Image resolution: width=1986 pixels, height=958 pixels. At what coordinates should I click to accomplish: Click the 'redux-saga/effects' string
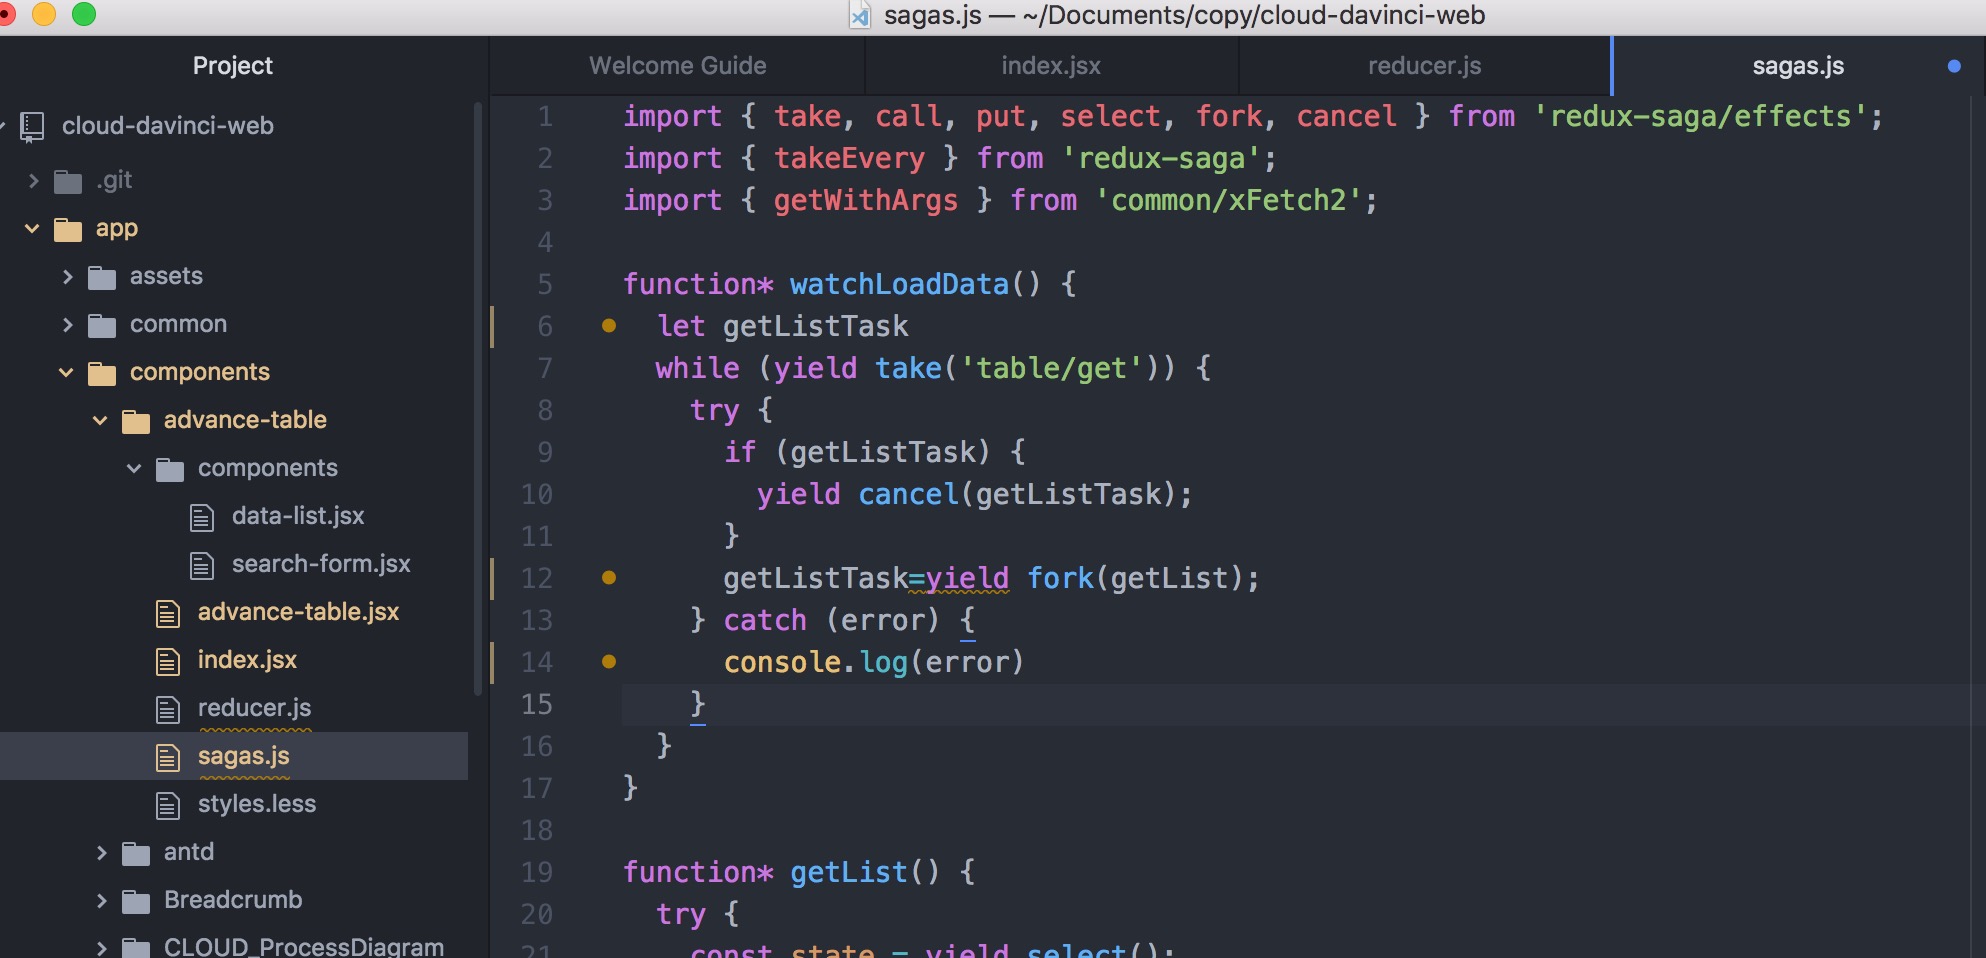click(x=1701, y=117)
